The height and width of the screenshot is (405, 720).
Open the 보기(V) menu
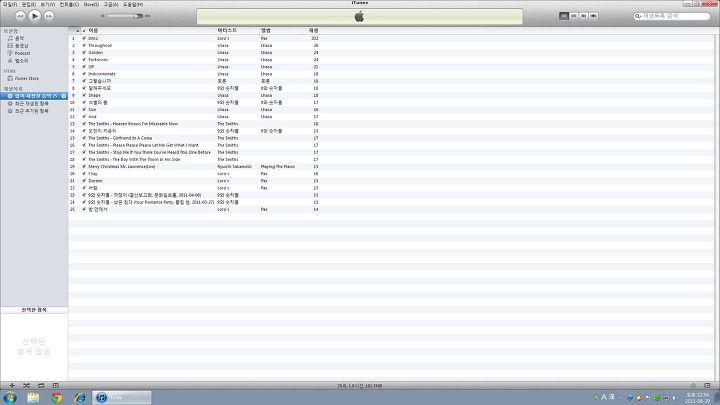pos(47,4)
